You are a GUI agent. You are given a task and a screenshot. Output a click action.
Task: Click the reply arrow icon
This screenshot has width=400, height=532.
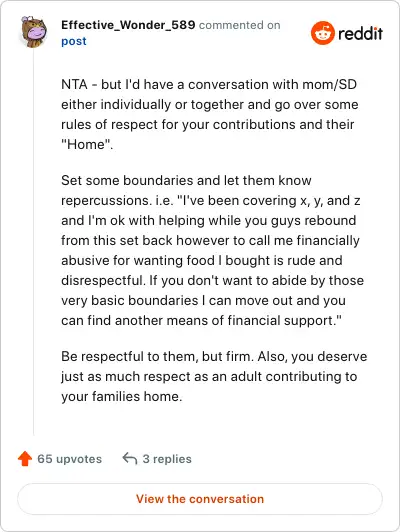[x=130, y=458]
